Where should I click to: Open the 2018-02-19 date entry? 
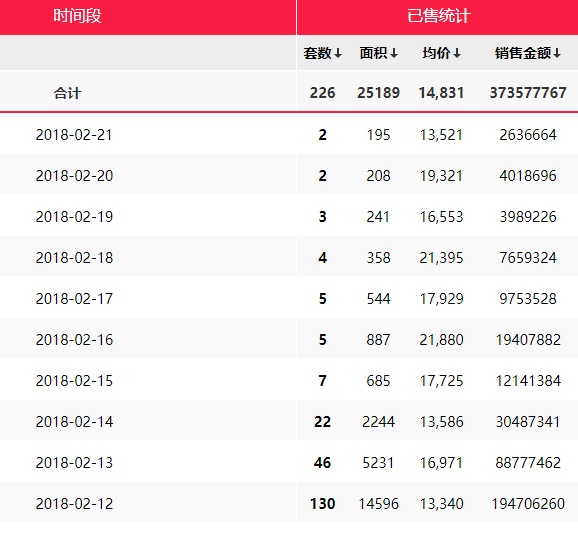[x=74, y=217]
